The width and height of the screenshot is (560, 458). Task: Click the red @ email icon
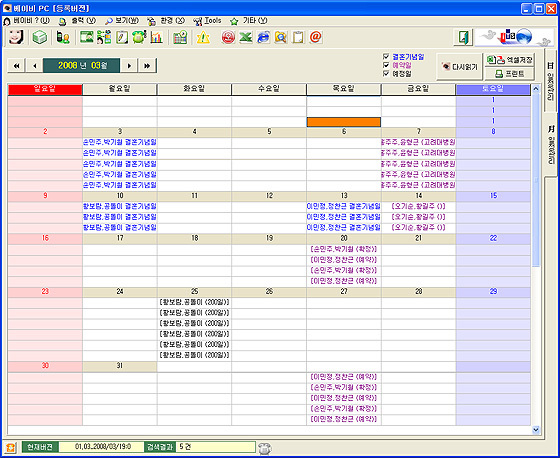[x=316, y=37]
